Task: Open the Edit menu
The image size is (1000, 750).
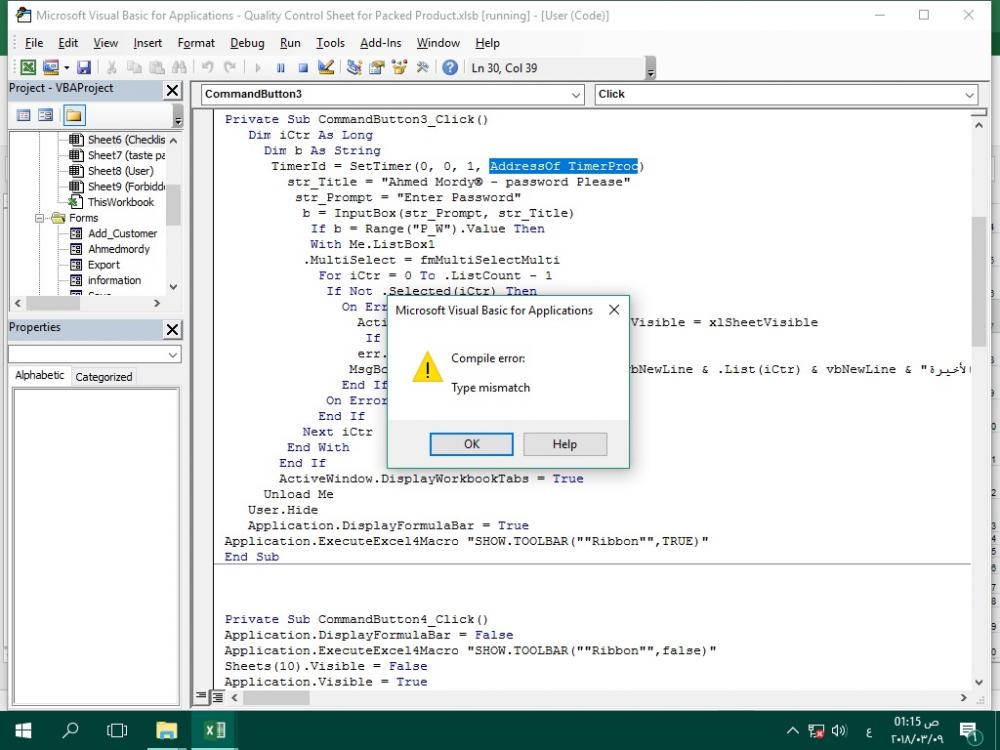Action: point(68,43)
